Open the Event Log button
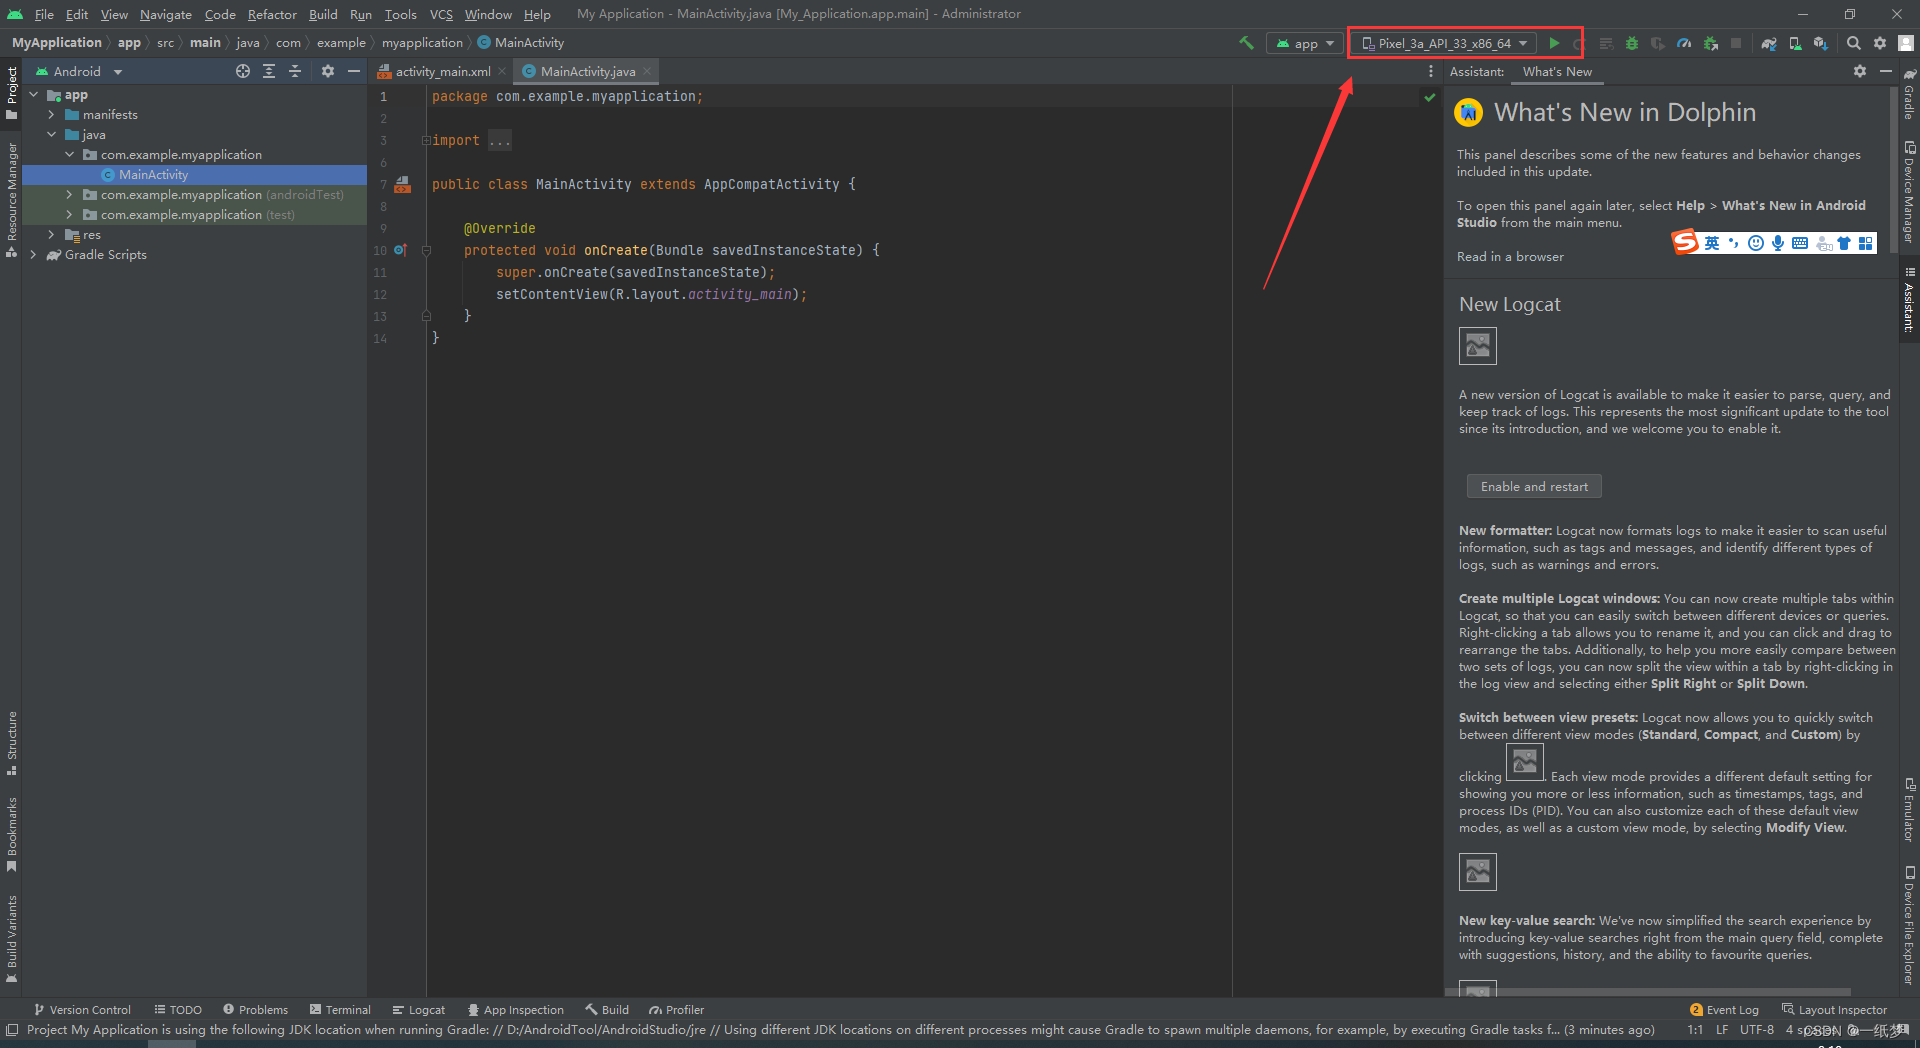The height and width of the screenshot is (1048, 1920). tap(1724, 1010)
